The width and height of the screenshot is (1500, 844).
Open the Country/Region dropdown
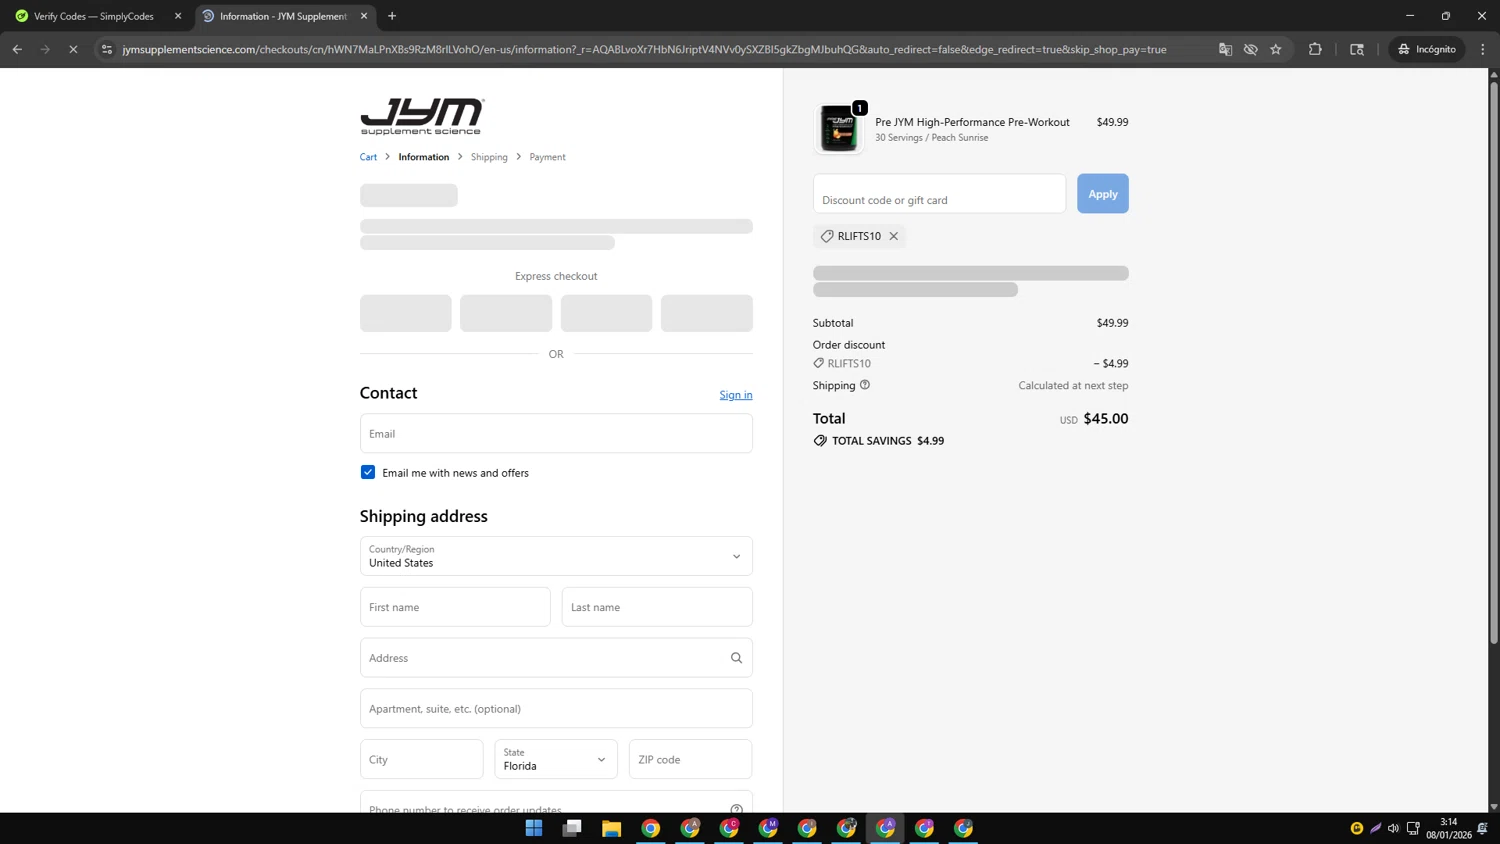click(556, 556)
